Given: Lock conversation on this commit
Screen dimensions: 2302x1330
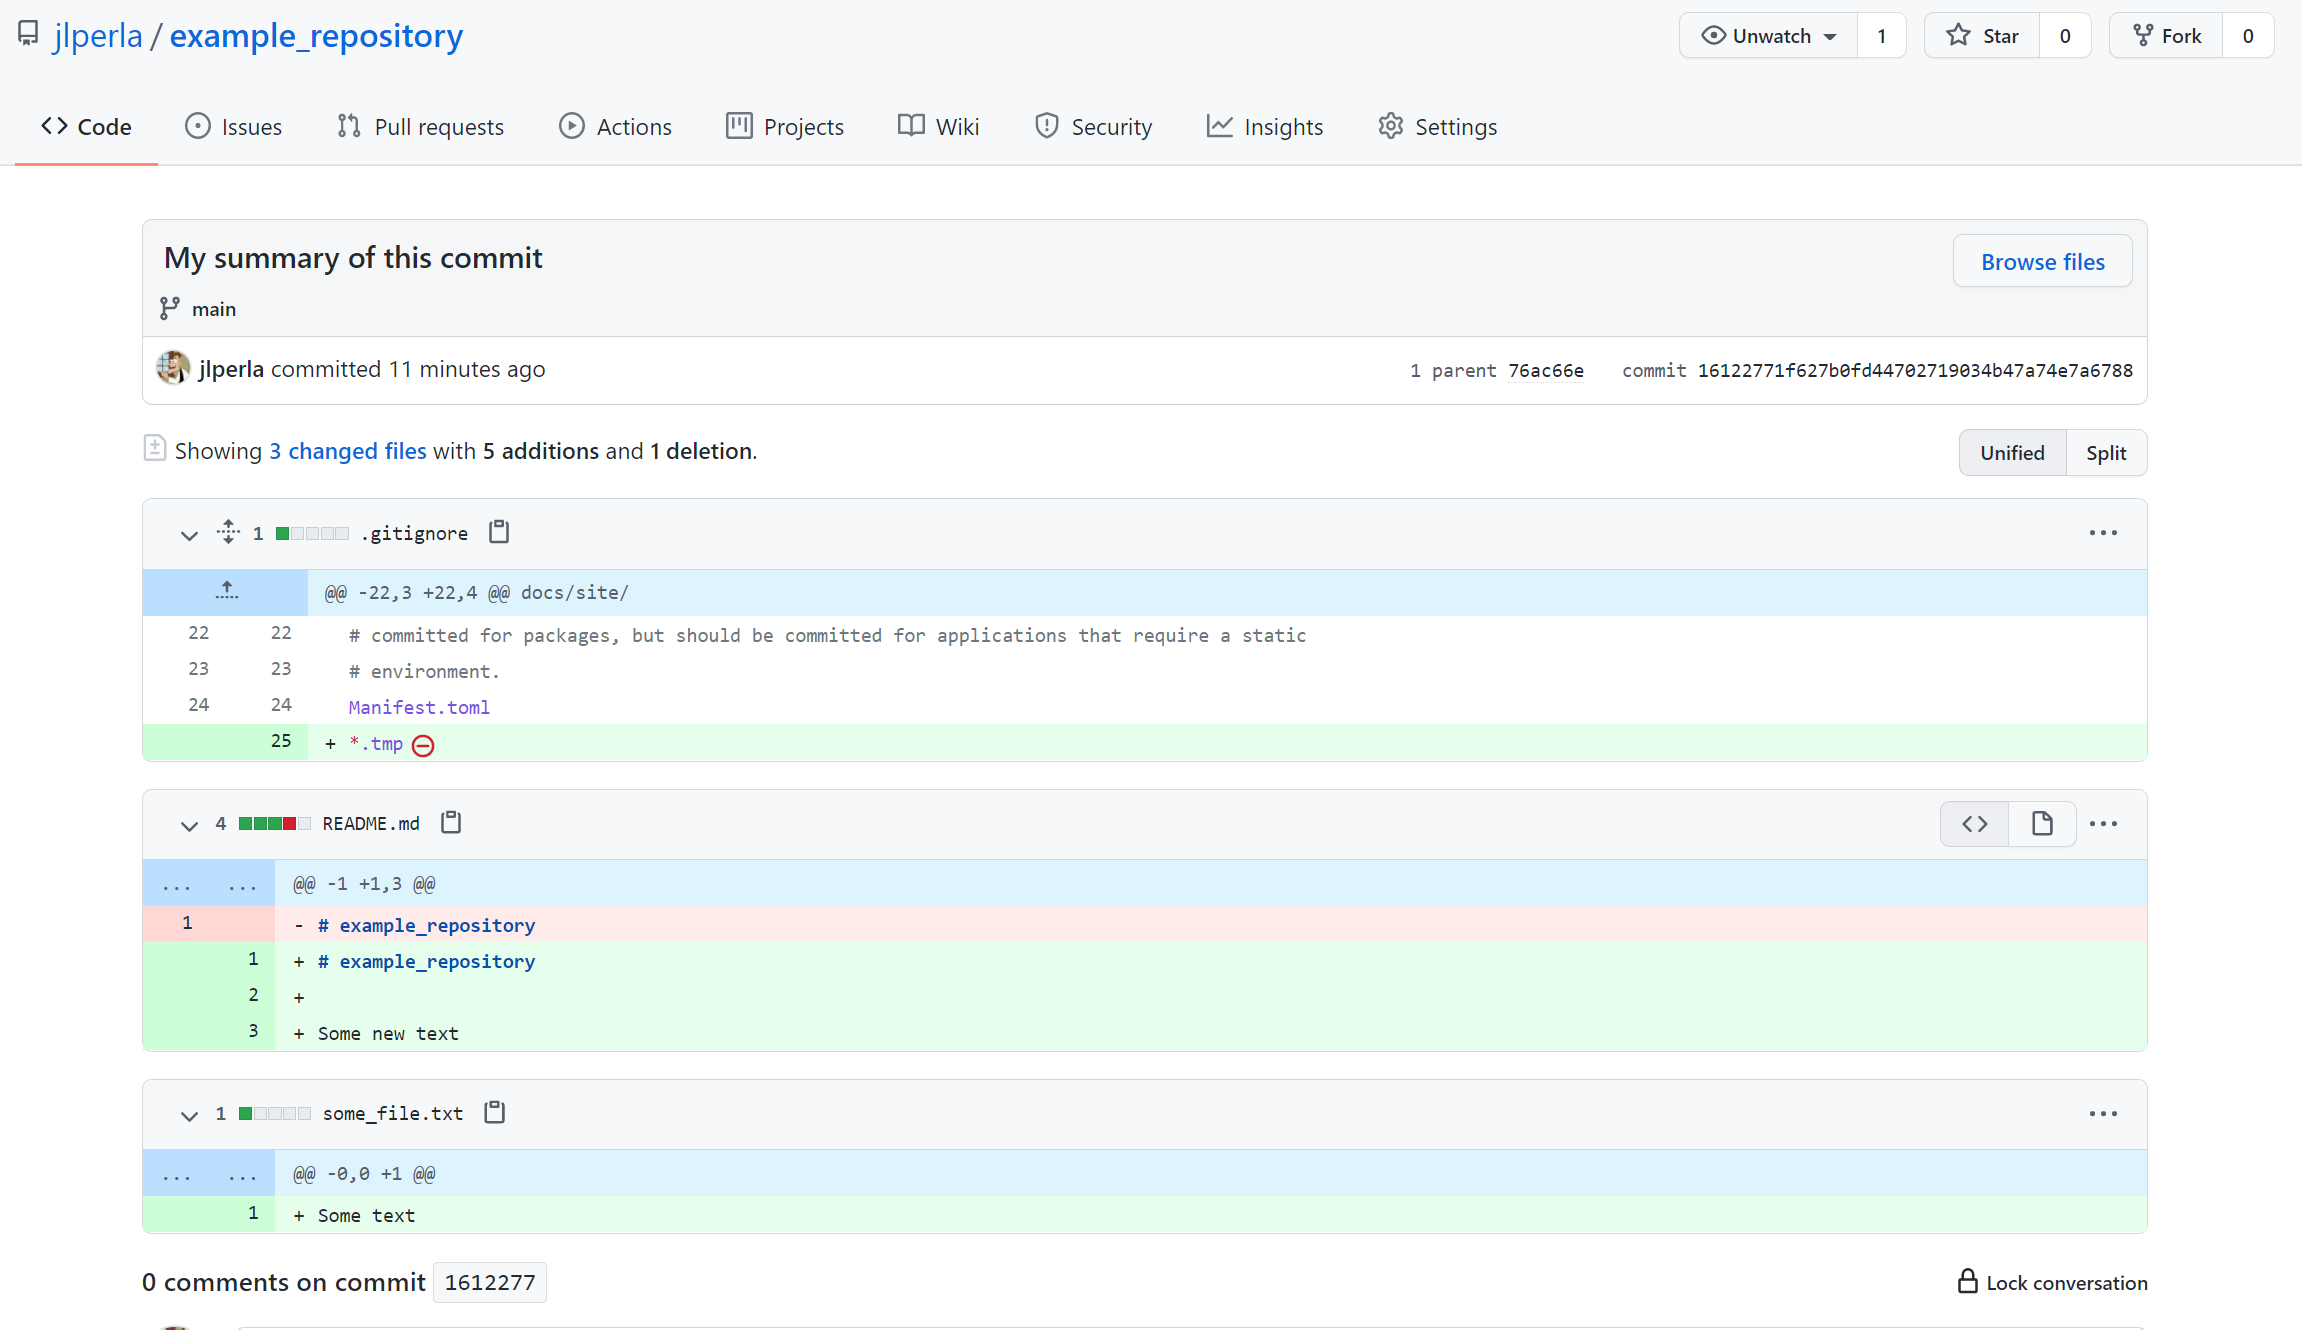Looking at the screenshot, I should [x=2052, y=1282].
